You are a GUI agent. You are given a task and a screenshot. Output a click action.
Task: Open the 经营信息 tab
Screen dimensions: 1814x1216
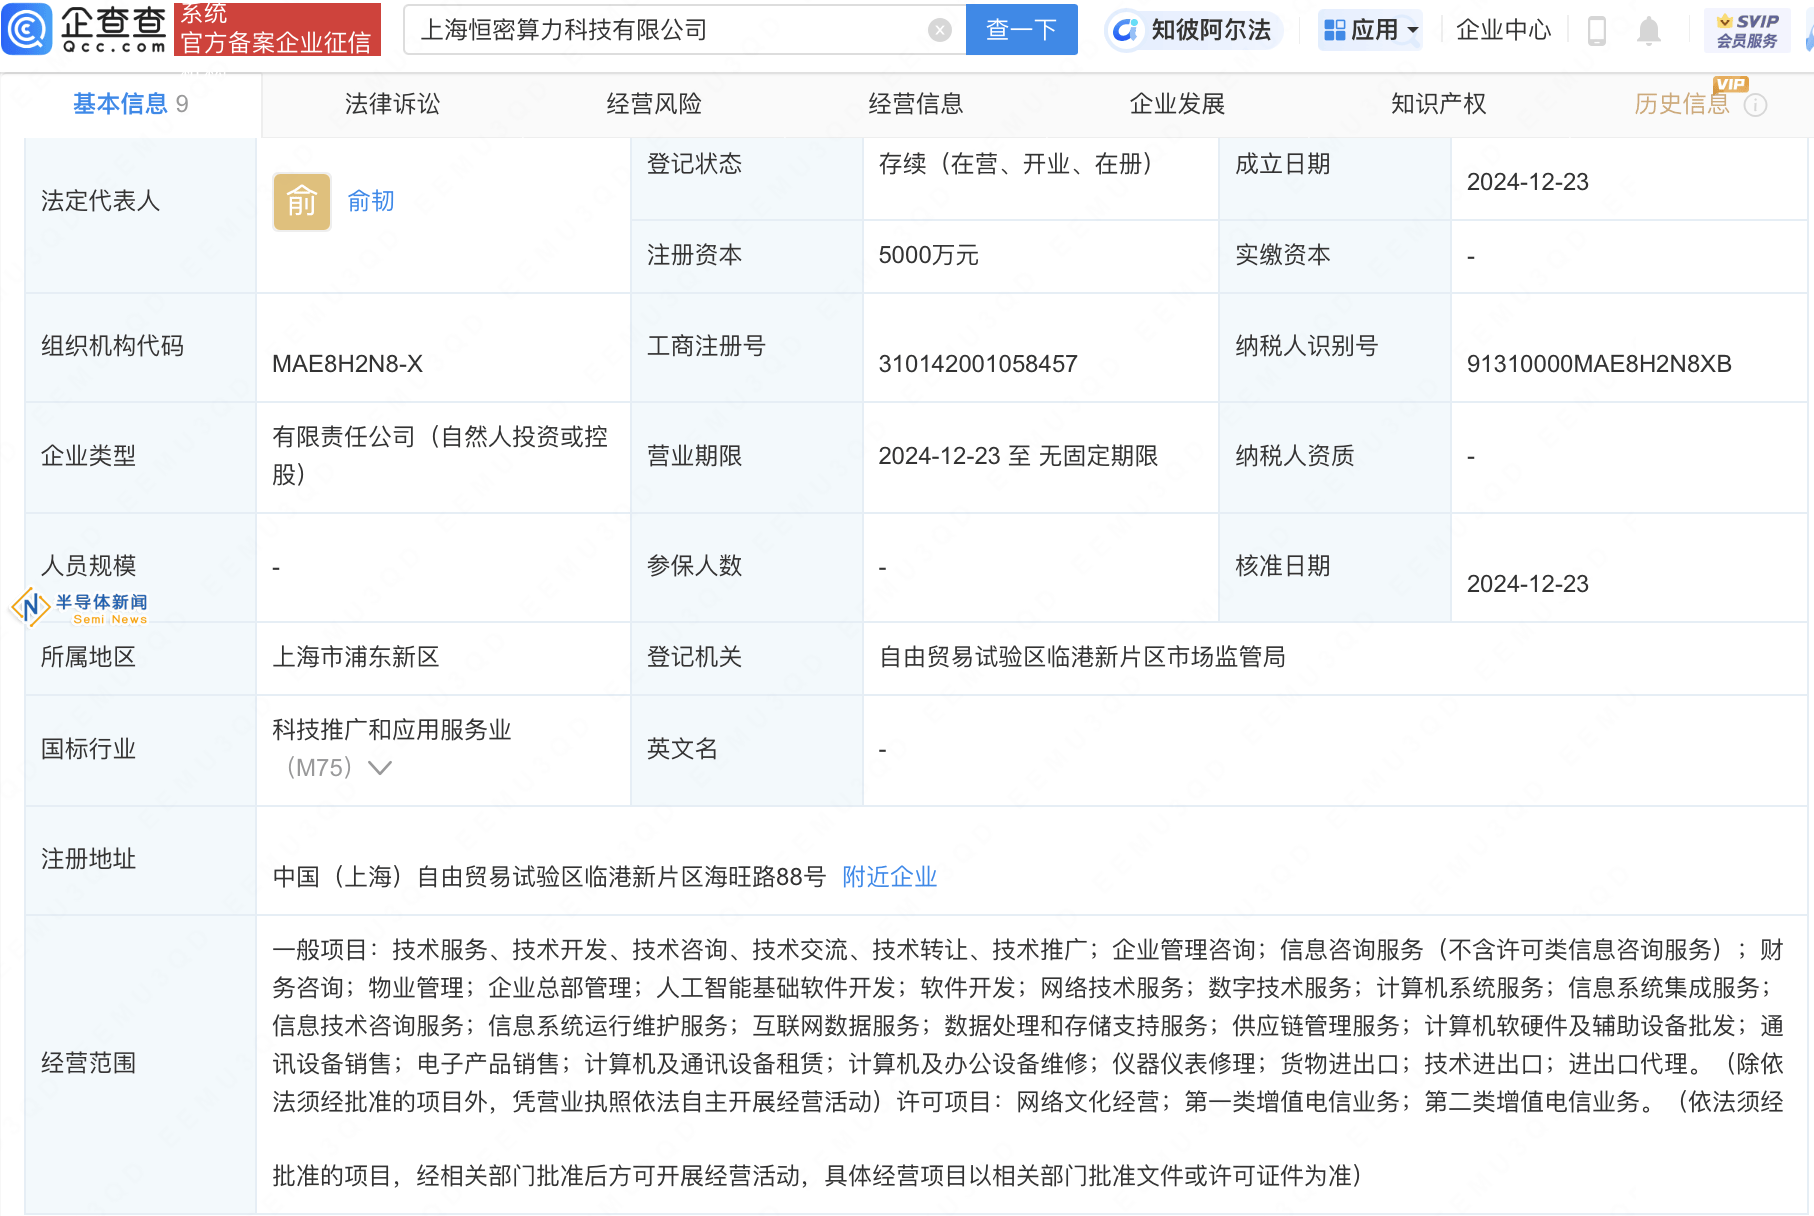pyautogui.click(x=916, y=104)
